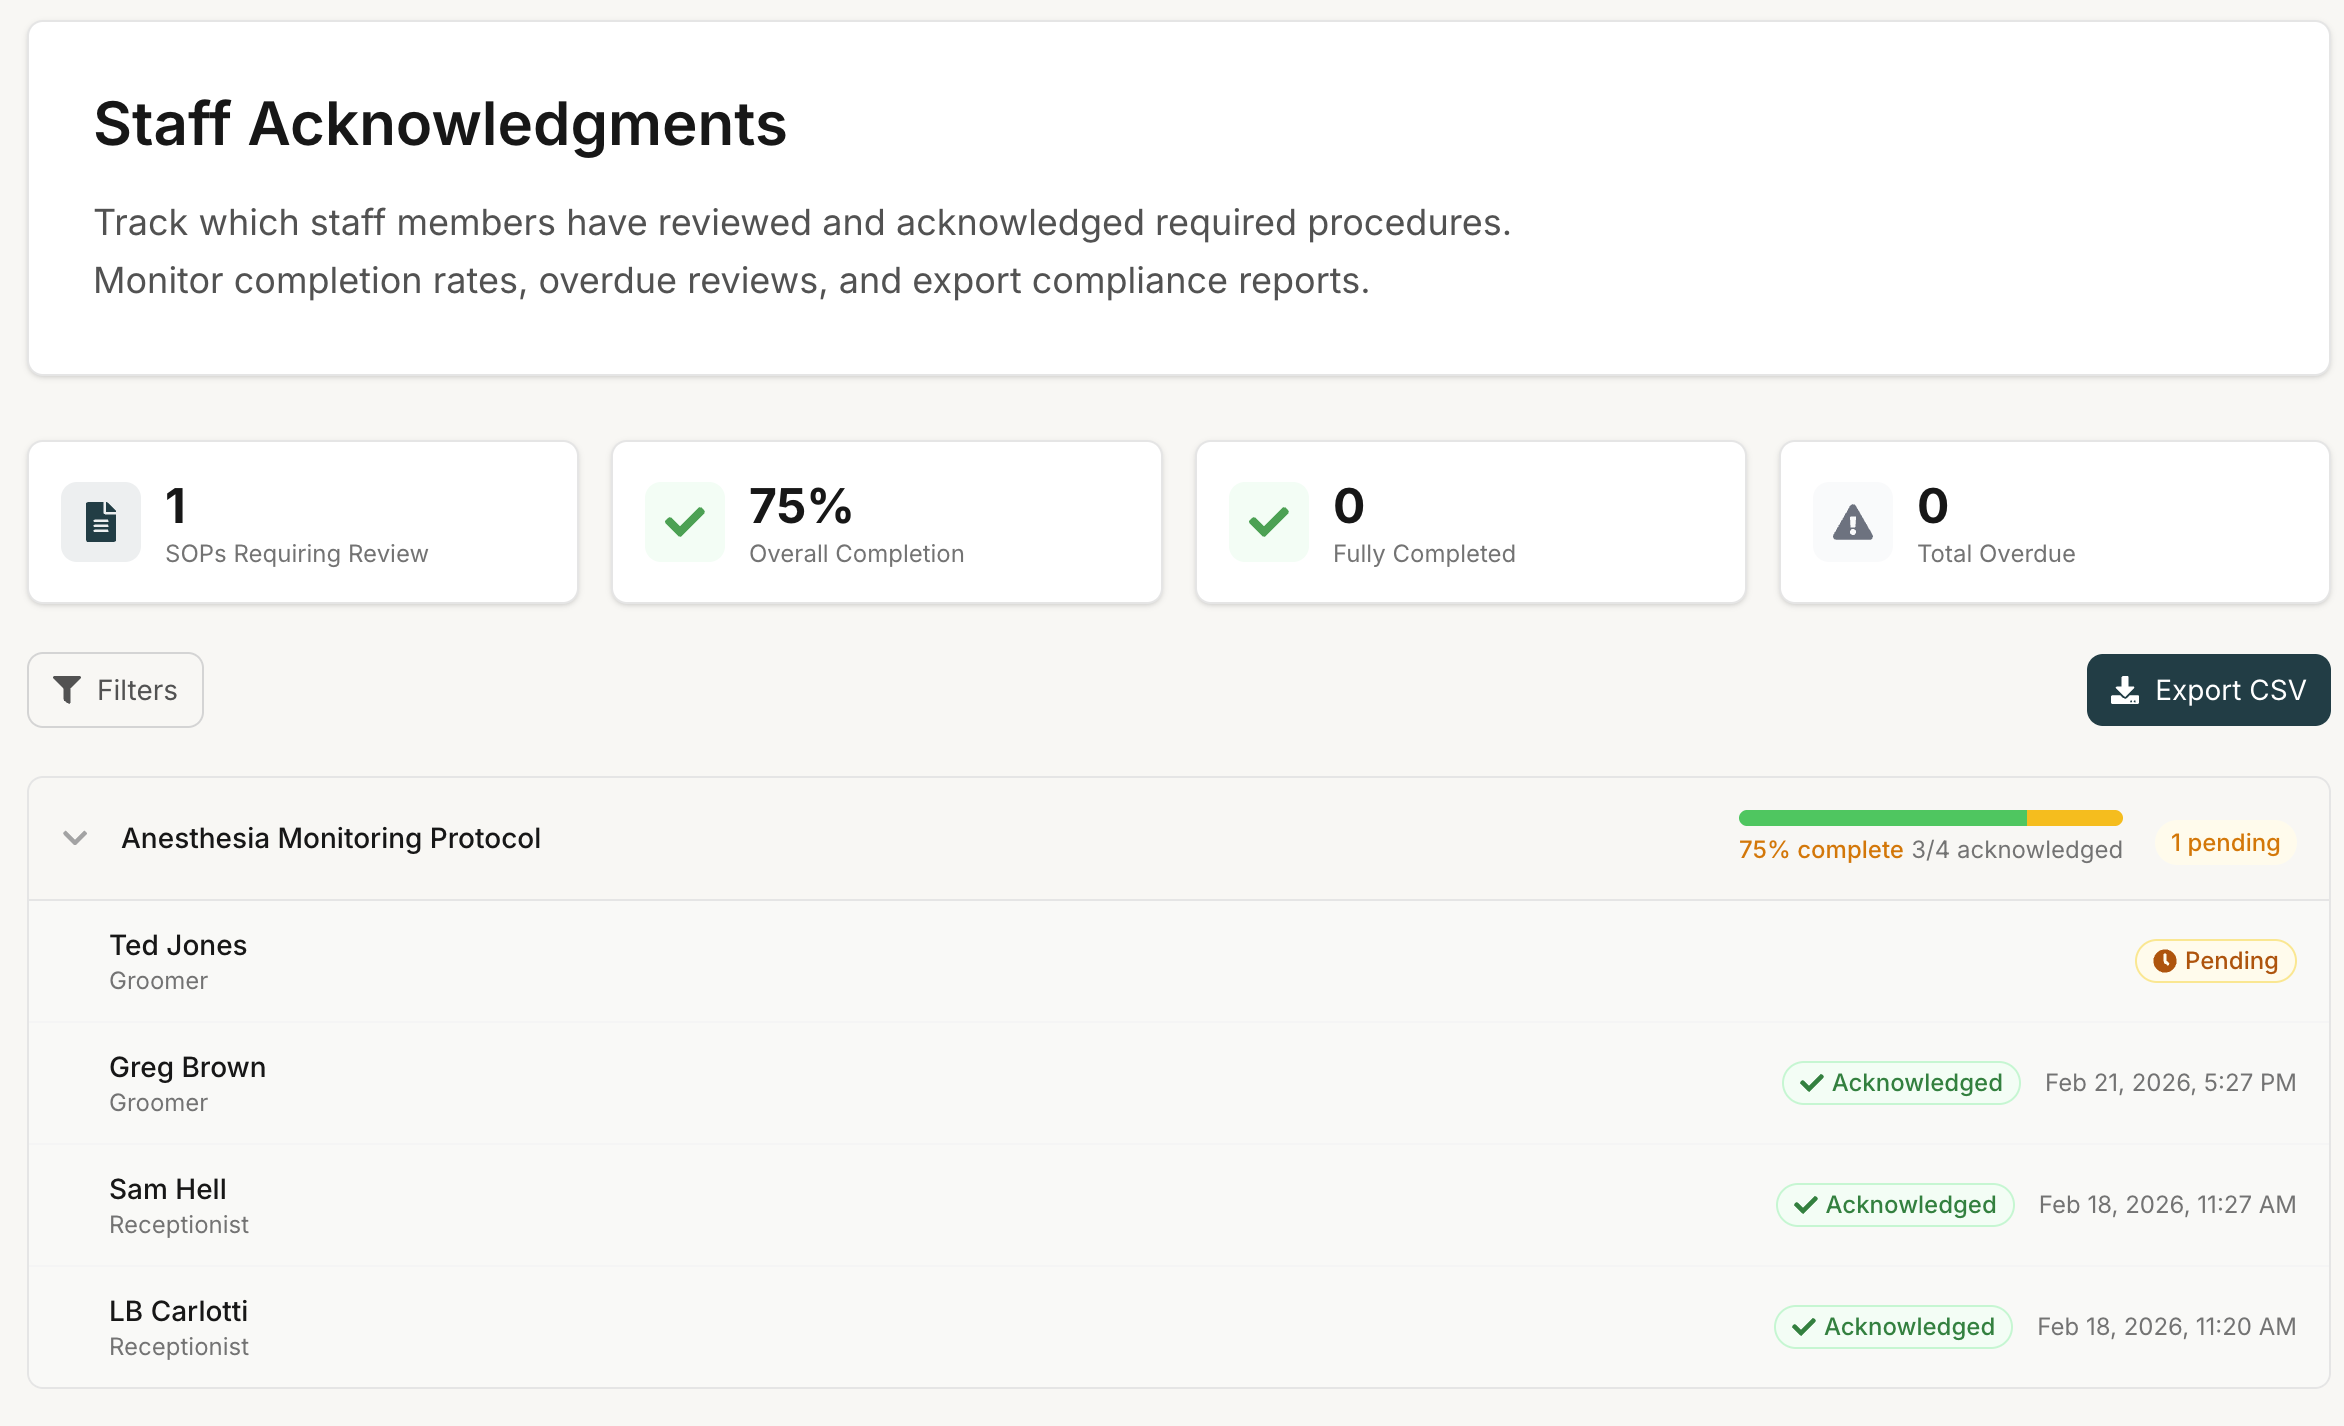Click the warning triangle icon for Total Overdue
2344x1426 pixels.
tap(1853, 522)
